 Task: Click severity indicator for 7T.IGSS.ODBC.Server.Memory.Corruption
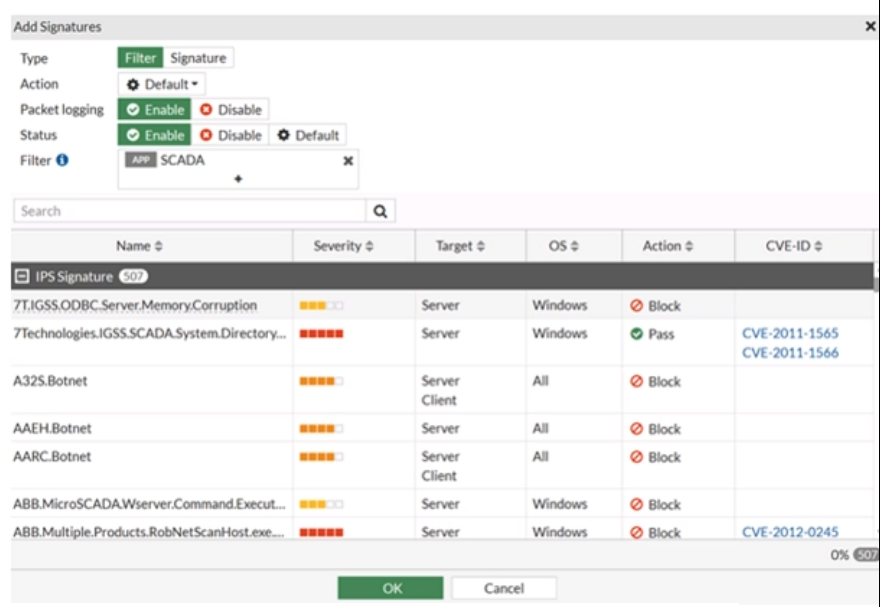pyautogui.click(x=321, y=306)
